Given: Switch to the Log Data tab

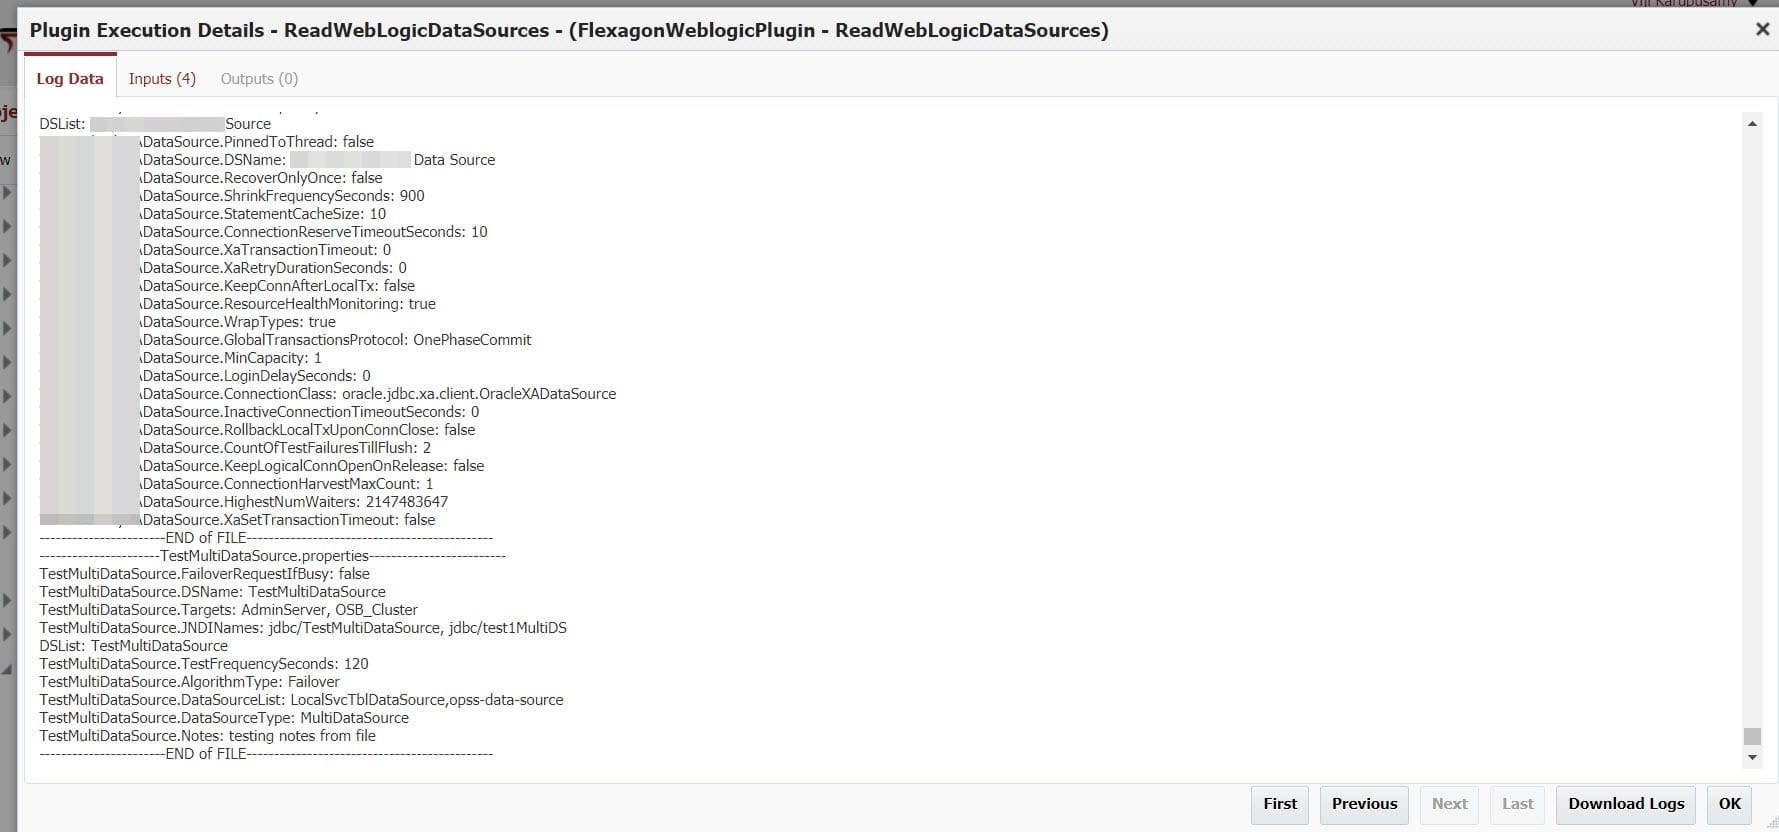Looking at the screenshot, I should click(70, 78).
